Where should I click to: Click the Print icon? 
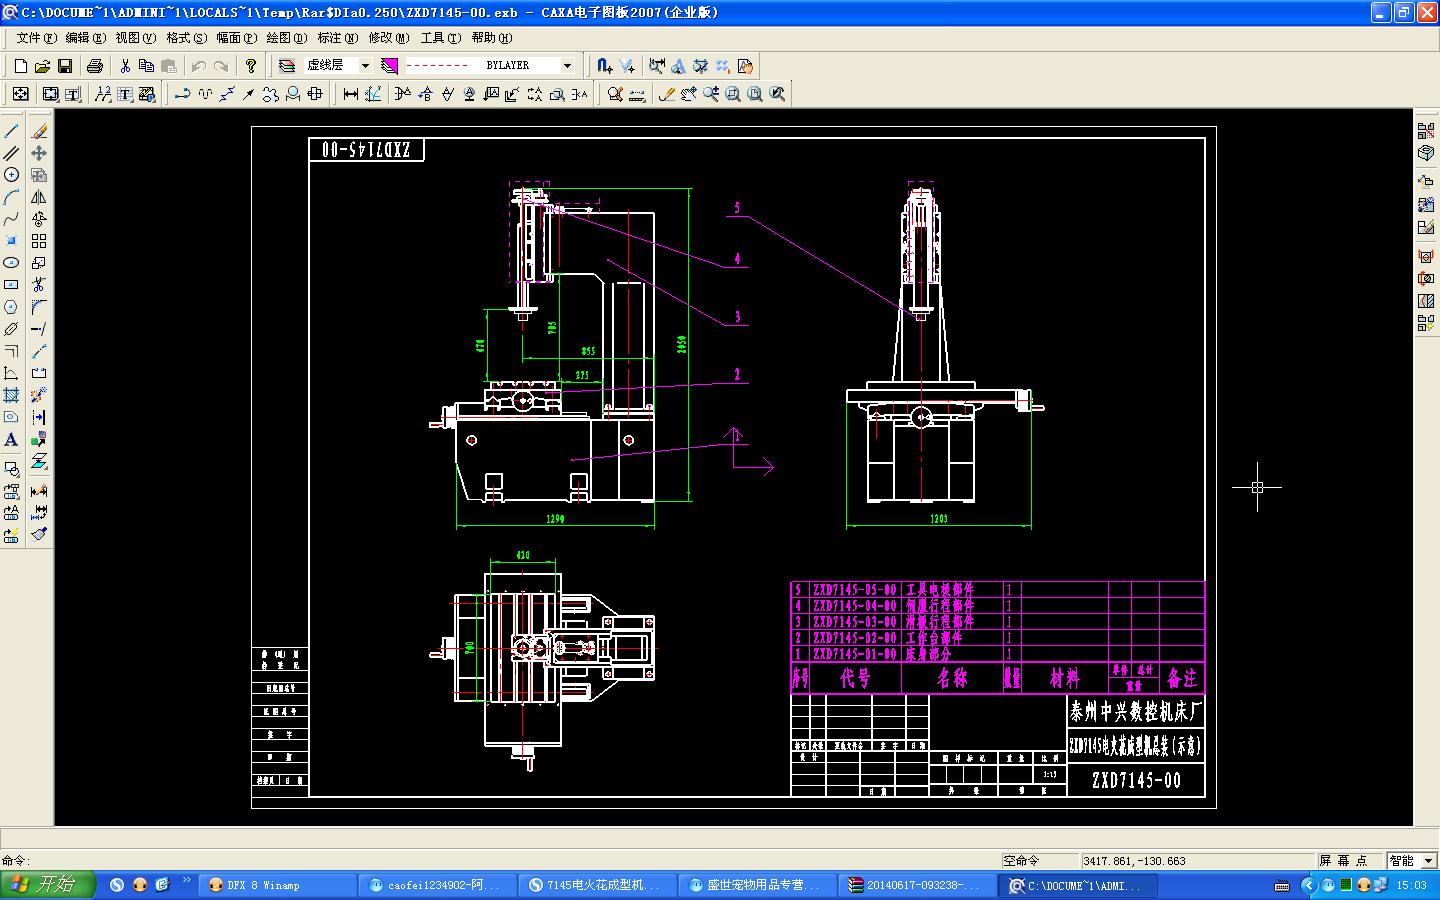[x=95, y=65]
